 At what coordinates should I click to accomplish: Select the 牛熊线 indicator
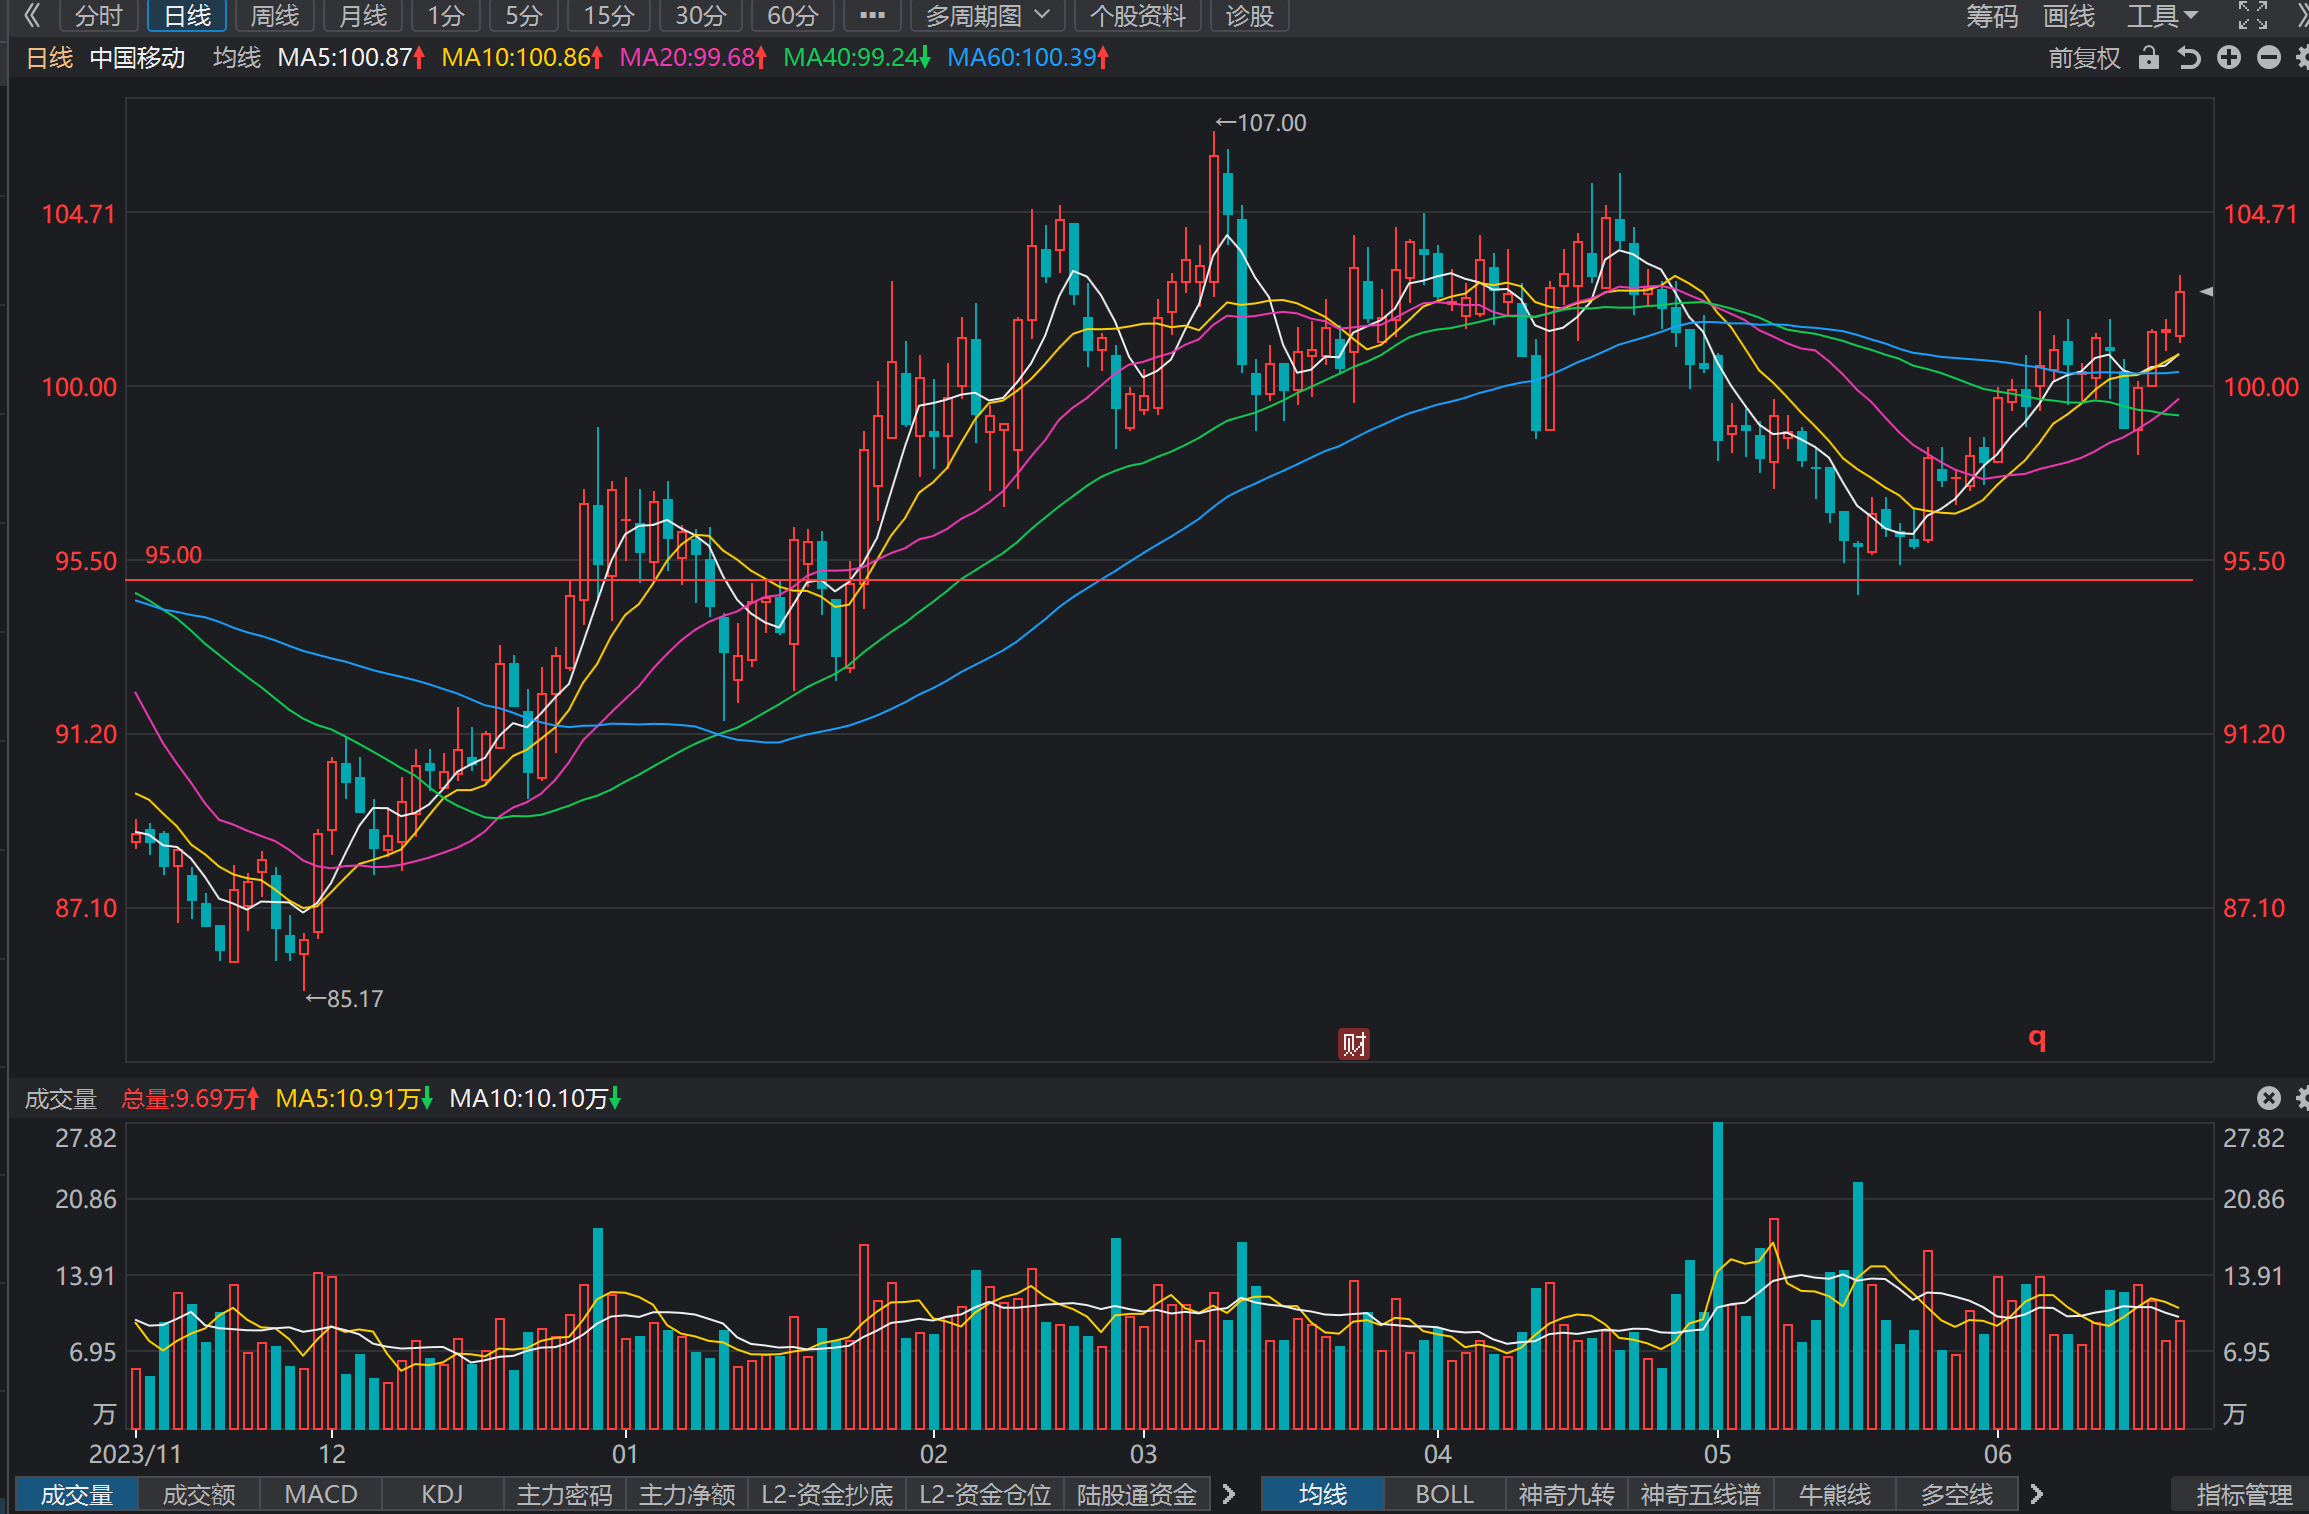point(1835,1495)
